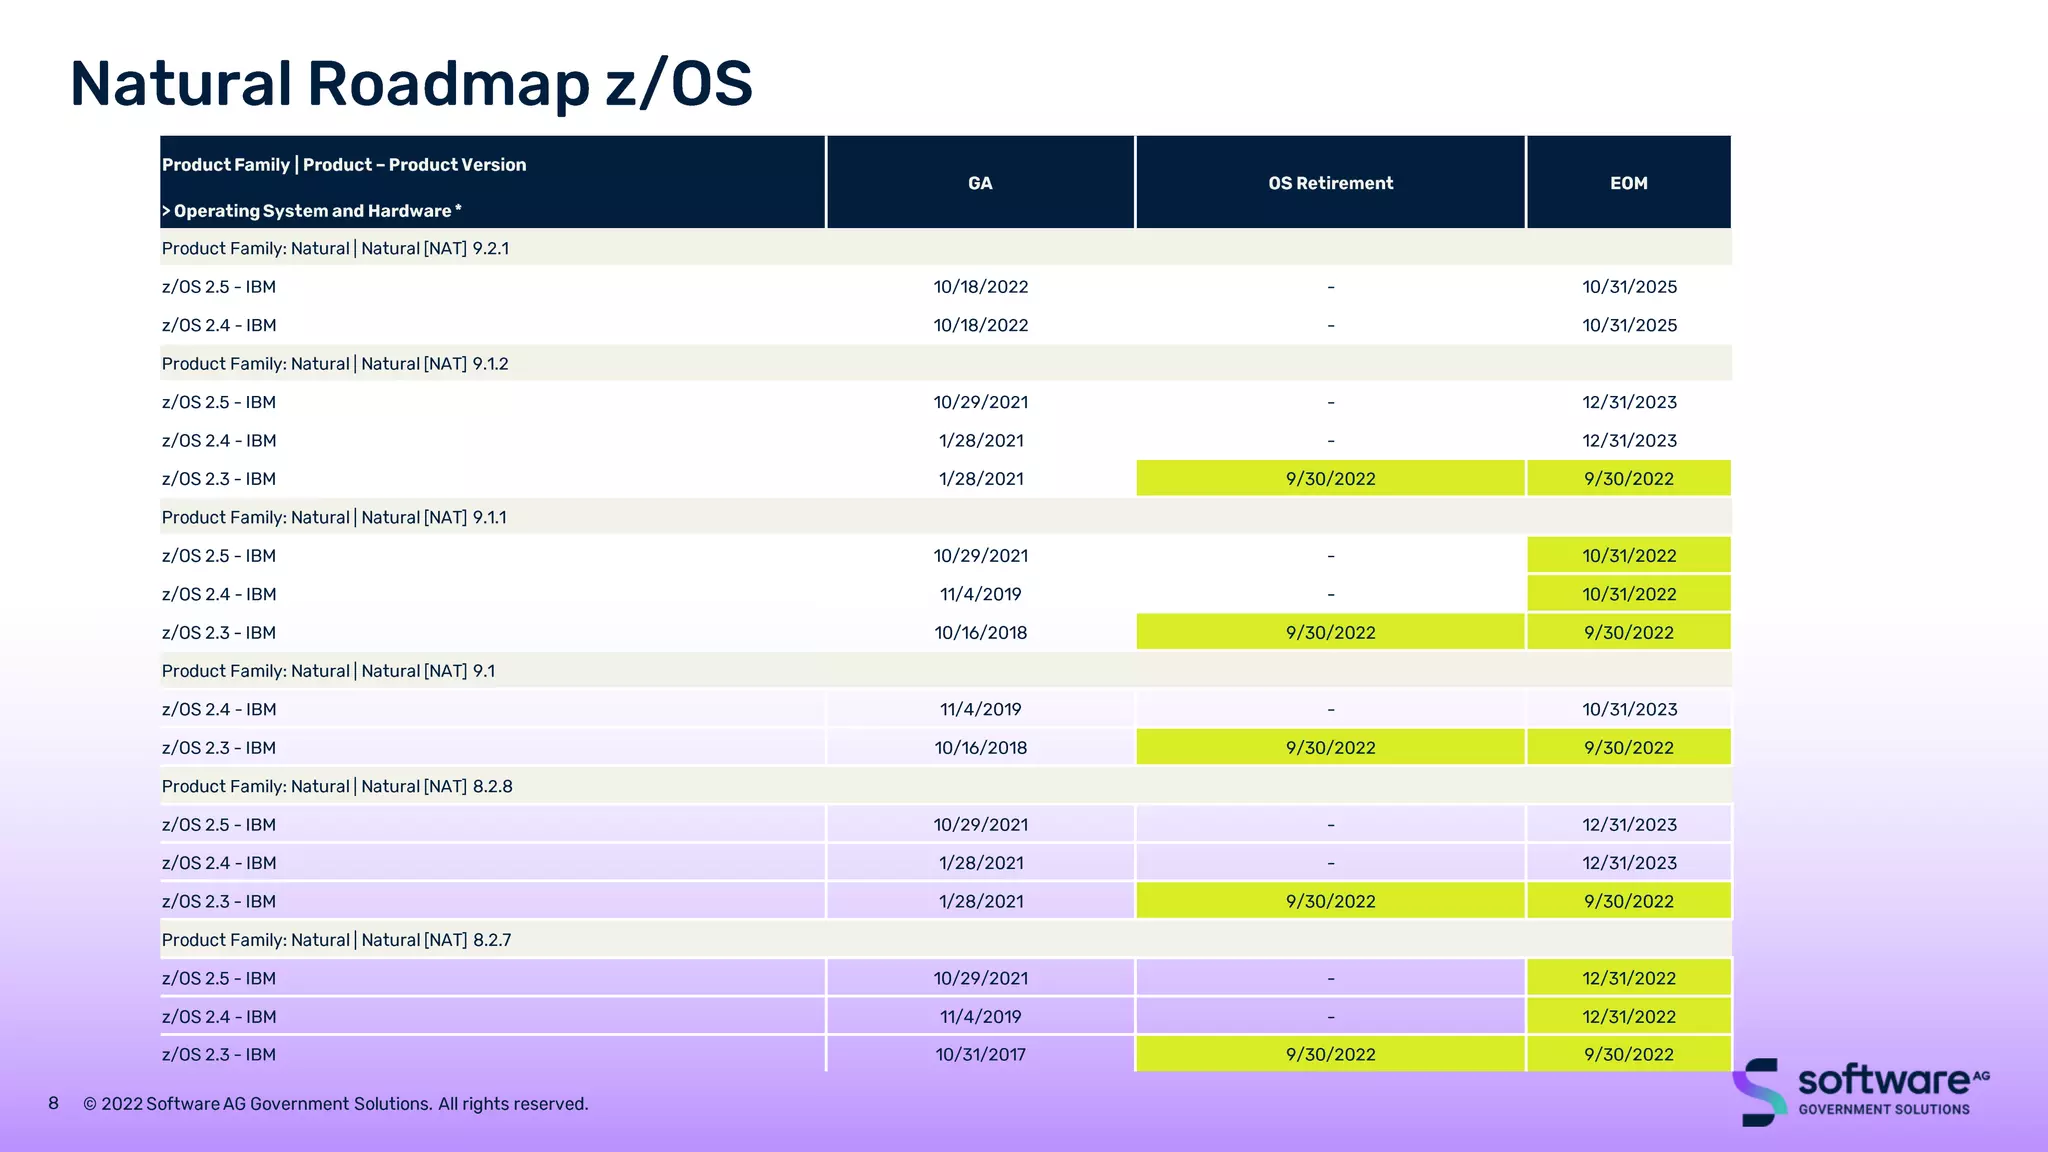Viewport: 2048px width, 1152px height.
Task: Click the Software AG logo icon
Action: click(x=1760, y=1091)
